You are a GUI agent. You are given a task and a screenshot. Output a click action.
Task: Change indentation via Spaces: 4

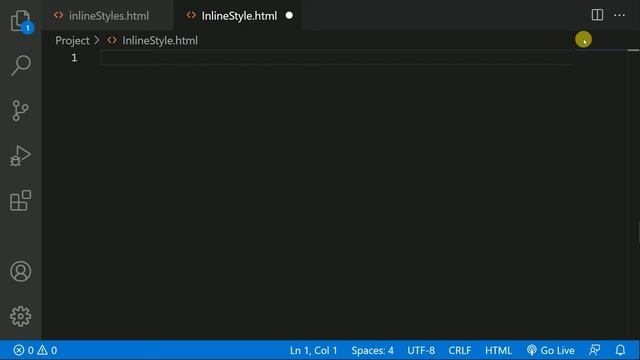(x=372, y=350)
